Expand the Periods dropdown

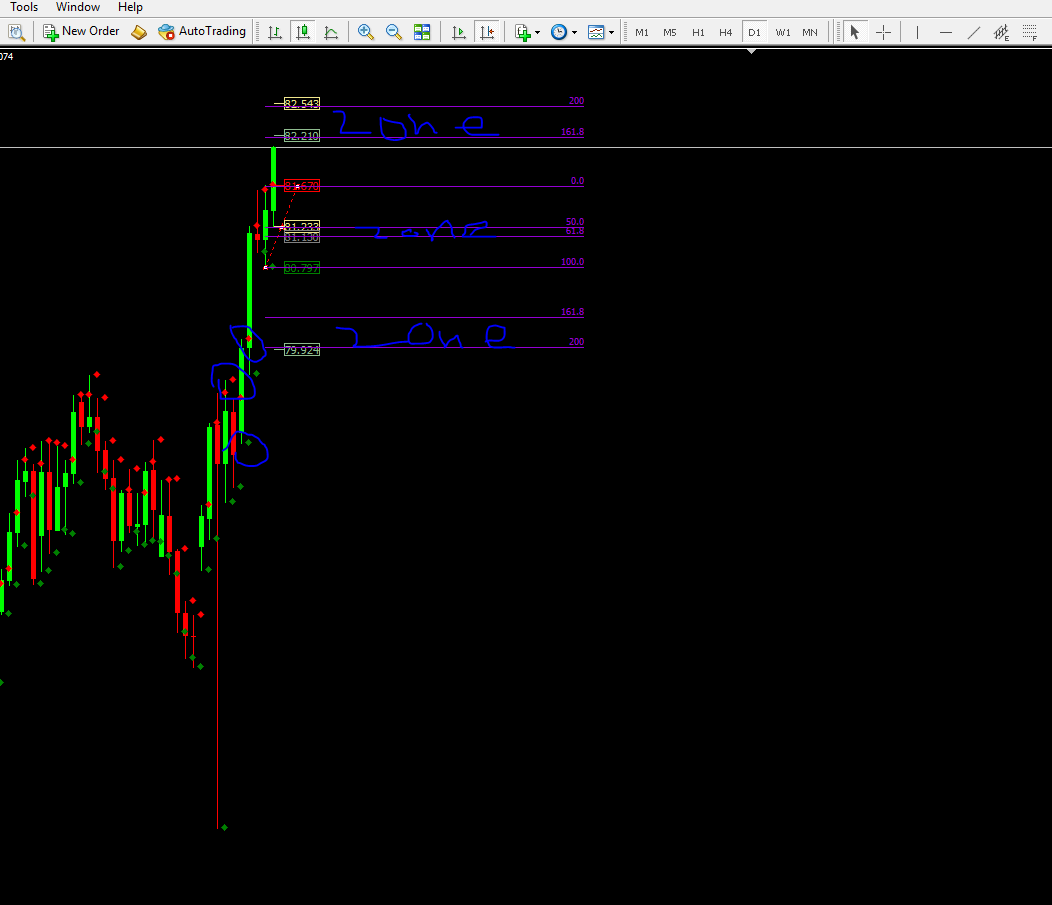[x=574, y=31]
